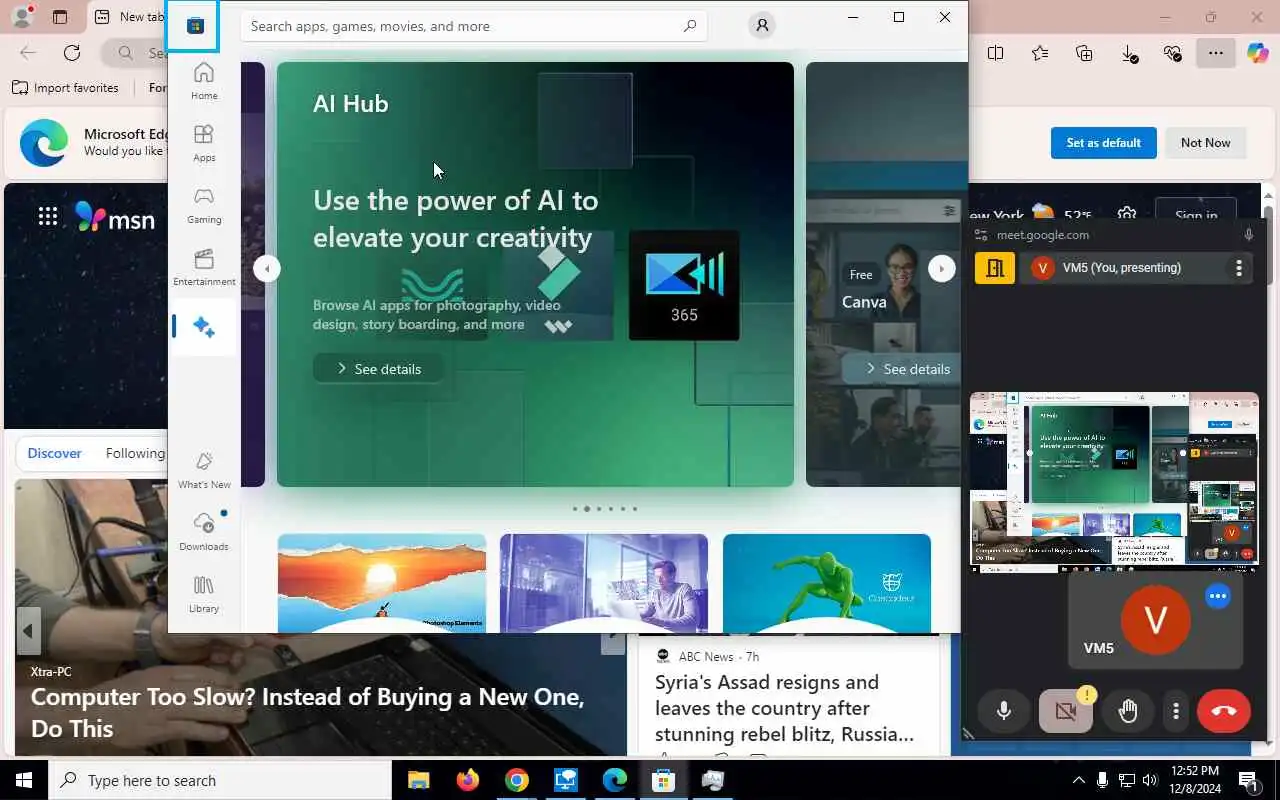1280x800 pixels.
Task: Click See details on AI Hub banner
Action: [x=378, y=369]
